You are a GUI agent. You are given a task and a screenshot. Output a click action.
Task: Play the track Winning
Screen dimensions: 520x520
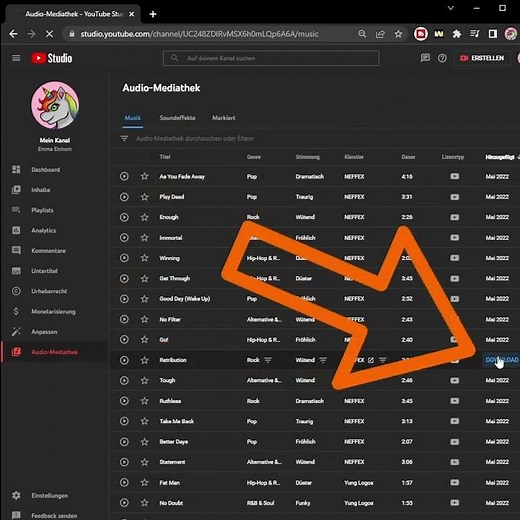click(x=124, y=258)
